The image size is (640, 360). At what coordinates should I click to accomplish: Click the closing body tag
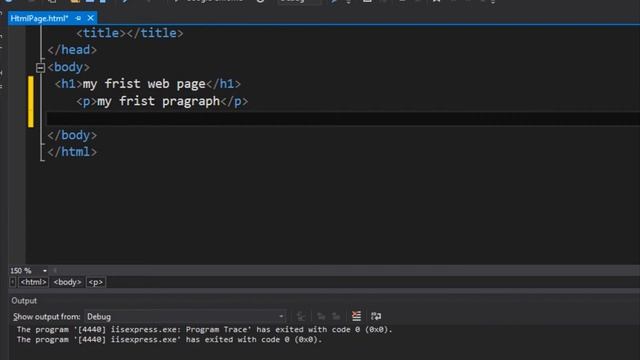[72, 135]
